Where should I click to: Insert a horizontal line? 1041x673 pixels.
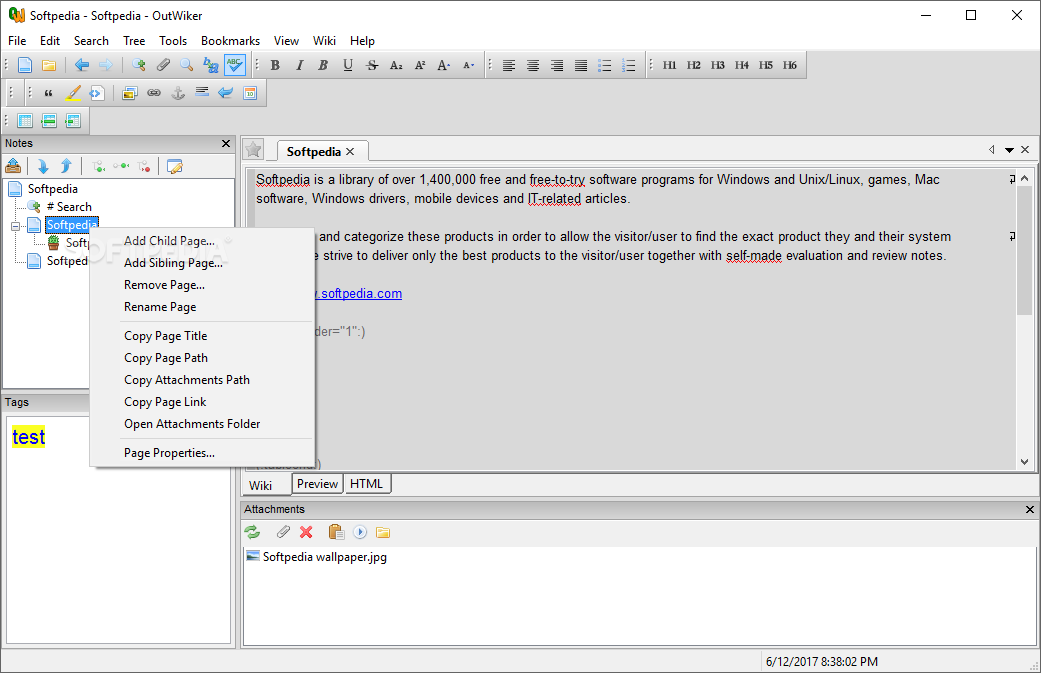pos(202,93)
